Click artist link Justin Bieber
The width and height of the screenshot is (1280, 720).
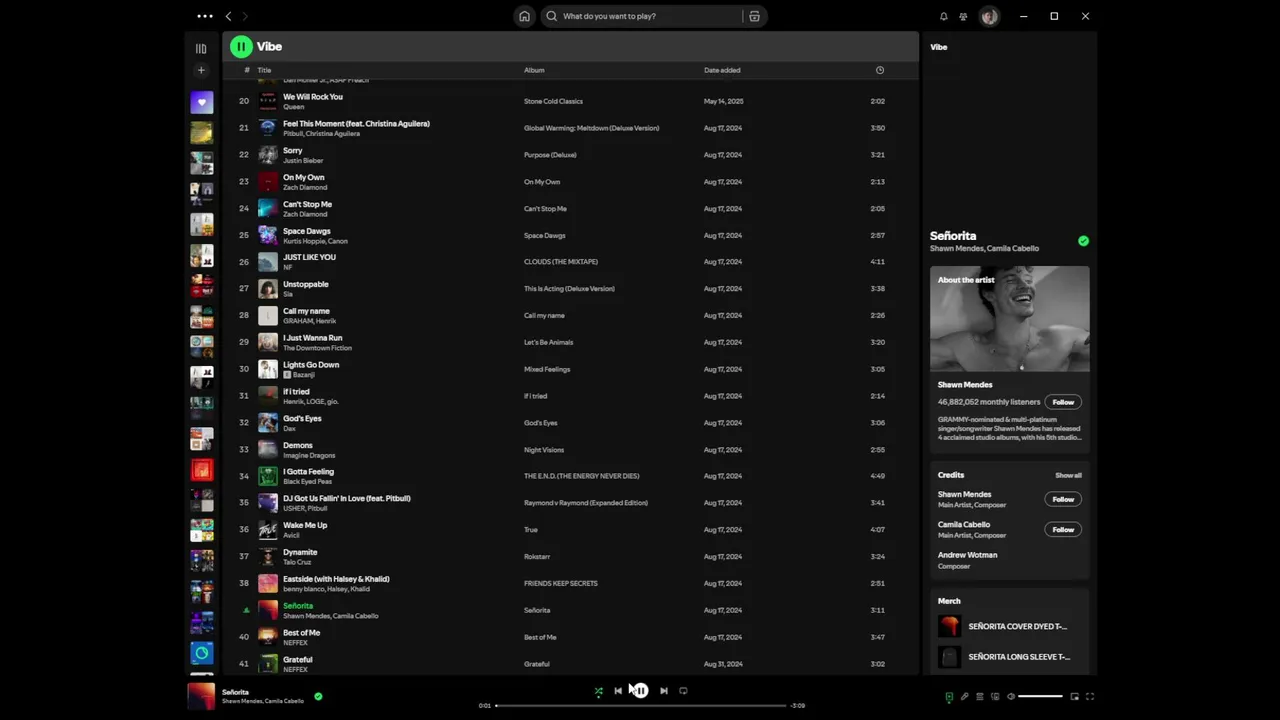(x=304, y=160)
